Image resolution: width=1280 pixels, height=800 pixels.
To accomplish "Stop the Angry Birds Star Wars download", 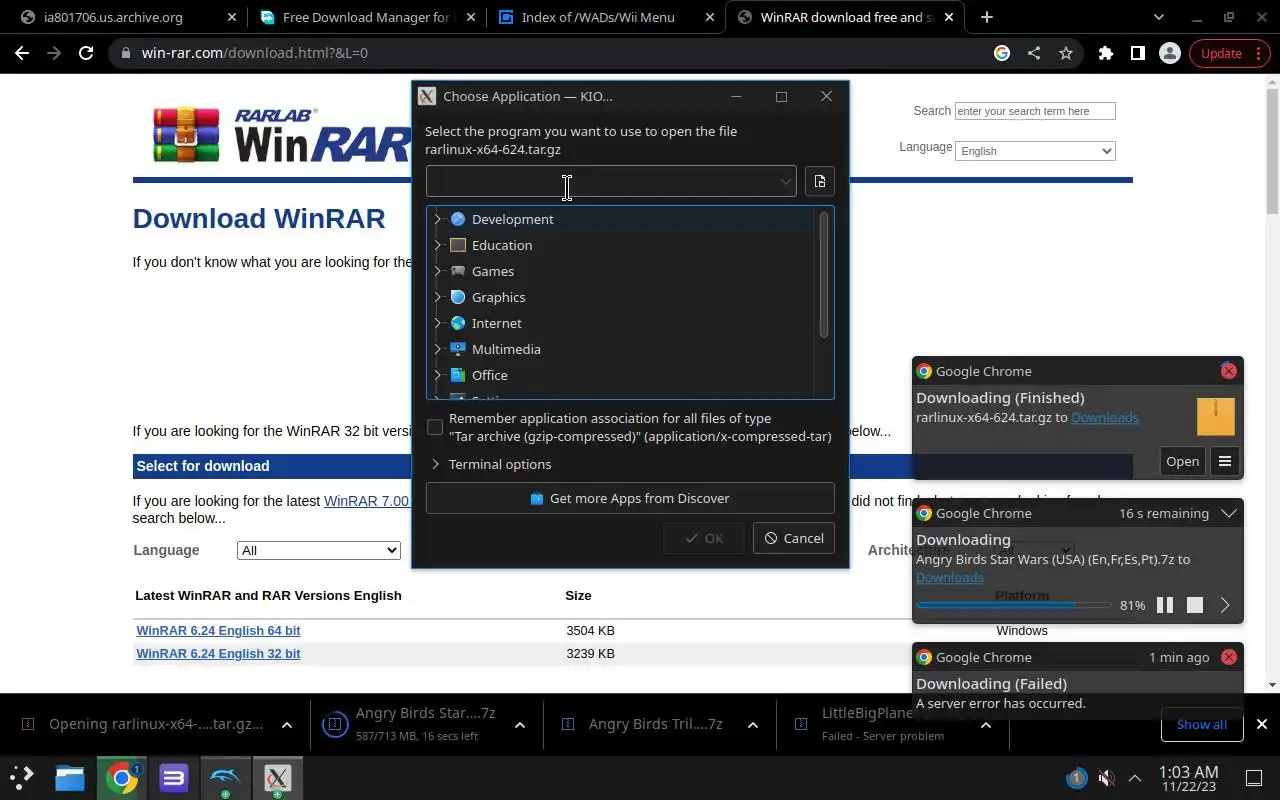I will click(x=1195, y=605).
